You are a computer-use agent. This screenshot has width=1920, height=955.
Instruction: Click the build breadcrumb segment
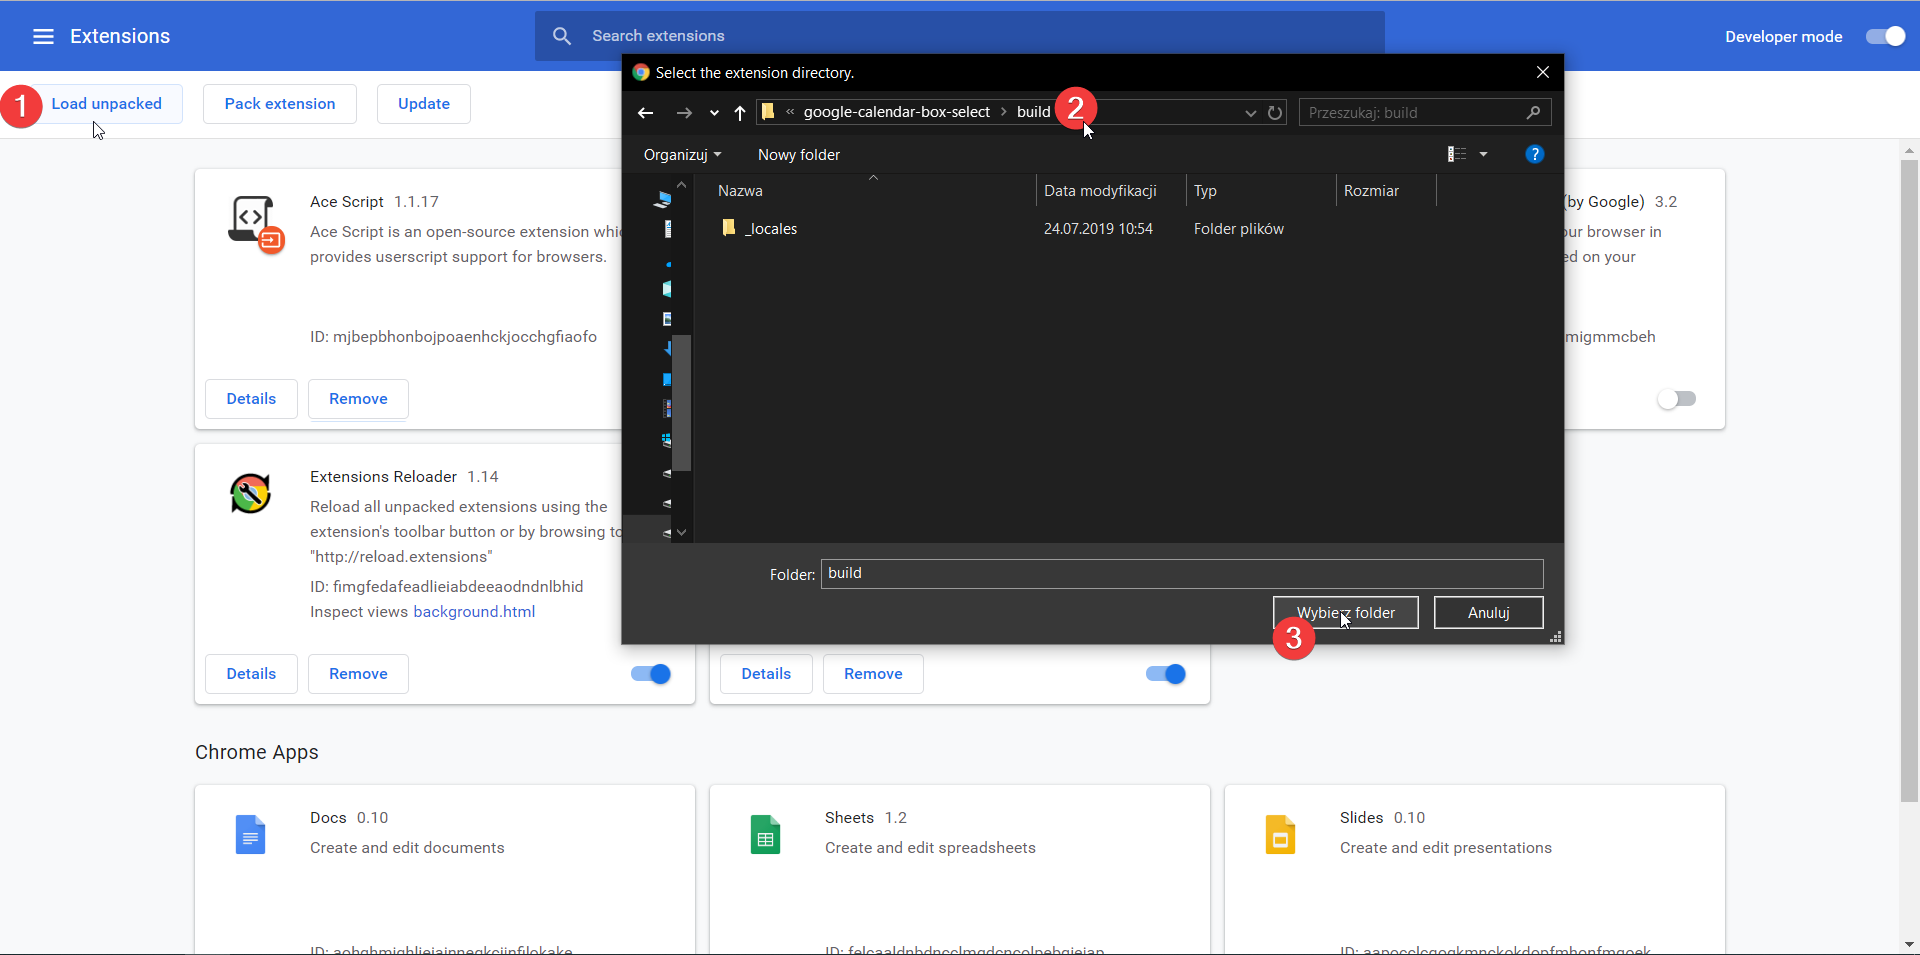pos(1034,112)
